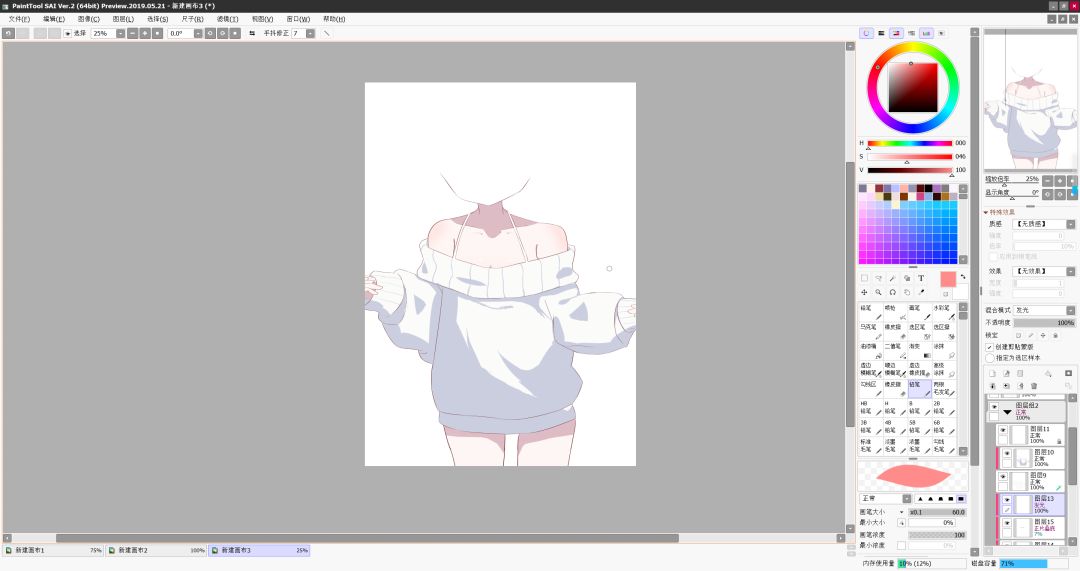
Task: Hide layer 图层13 via eye icon
Action: coord(1007,499)
